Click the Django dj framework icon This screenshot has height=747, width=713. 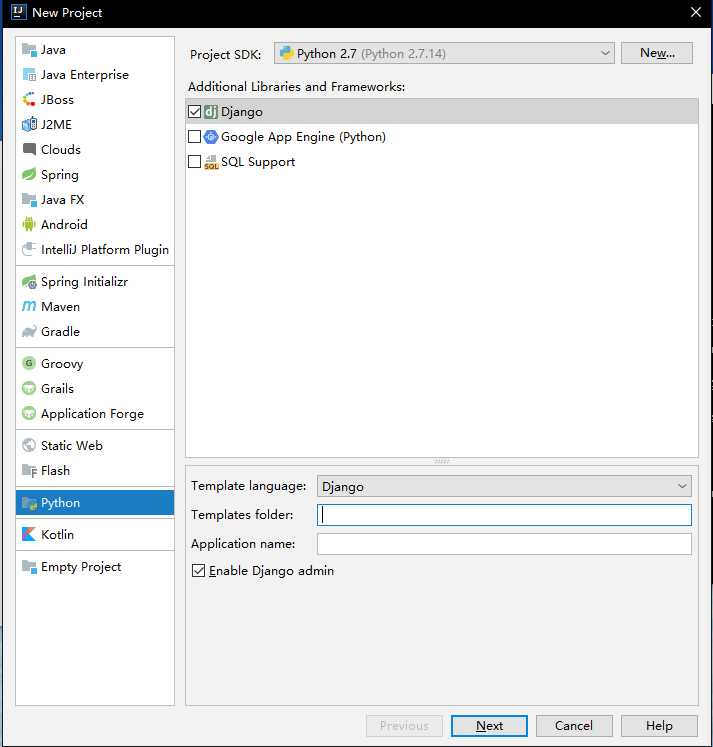pos(211,111)
